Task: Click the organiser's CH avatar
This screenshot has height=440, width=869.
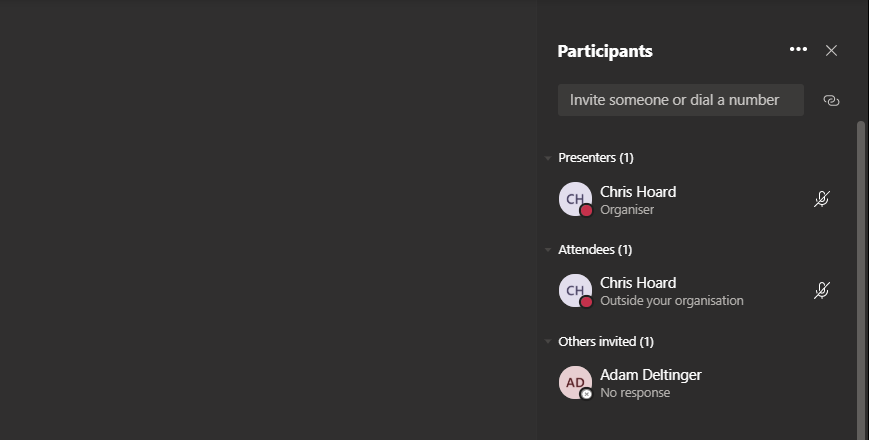Action: coord(575,199)
